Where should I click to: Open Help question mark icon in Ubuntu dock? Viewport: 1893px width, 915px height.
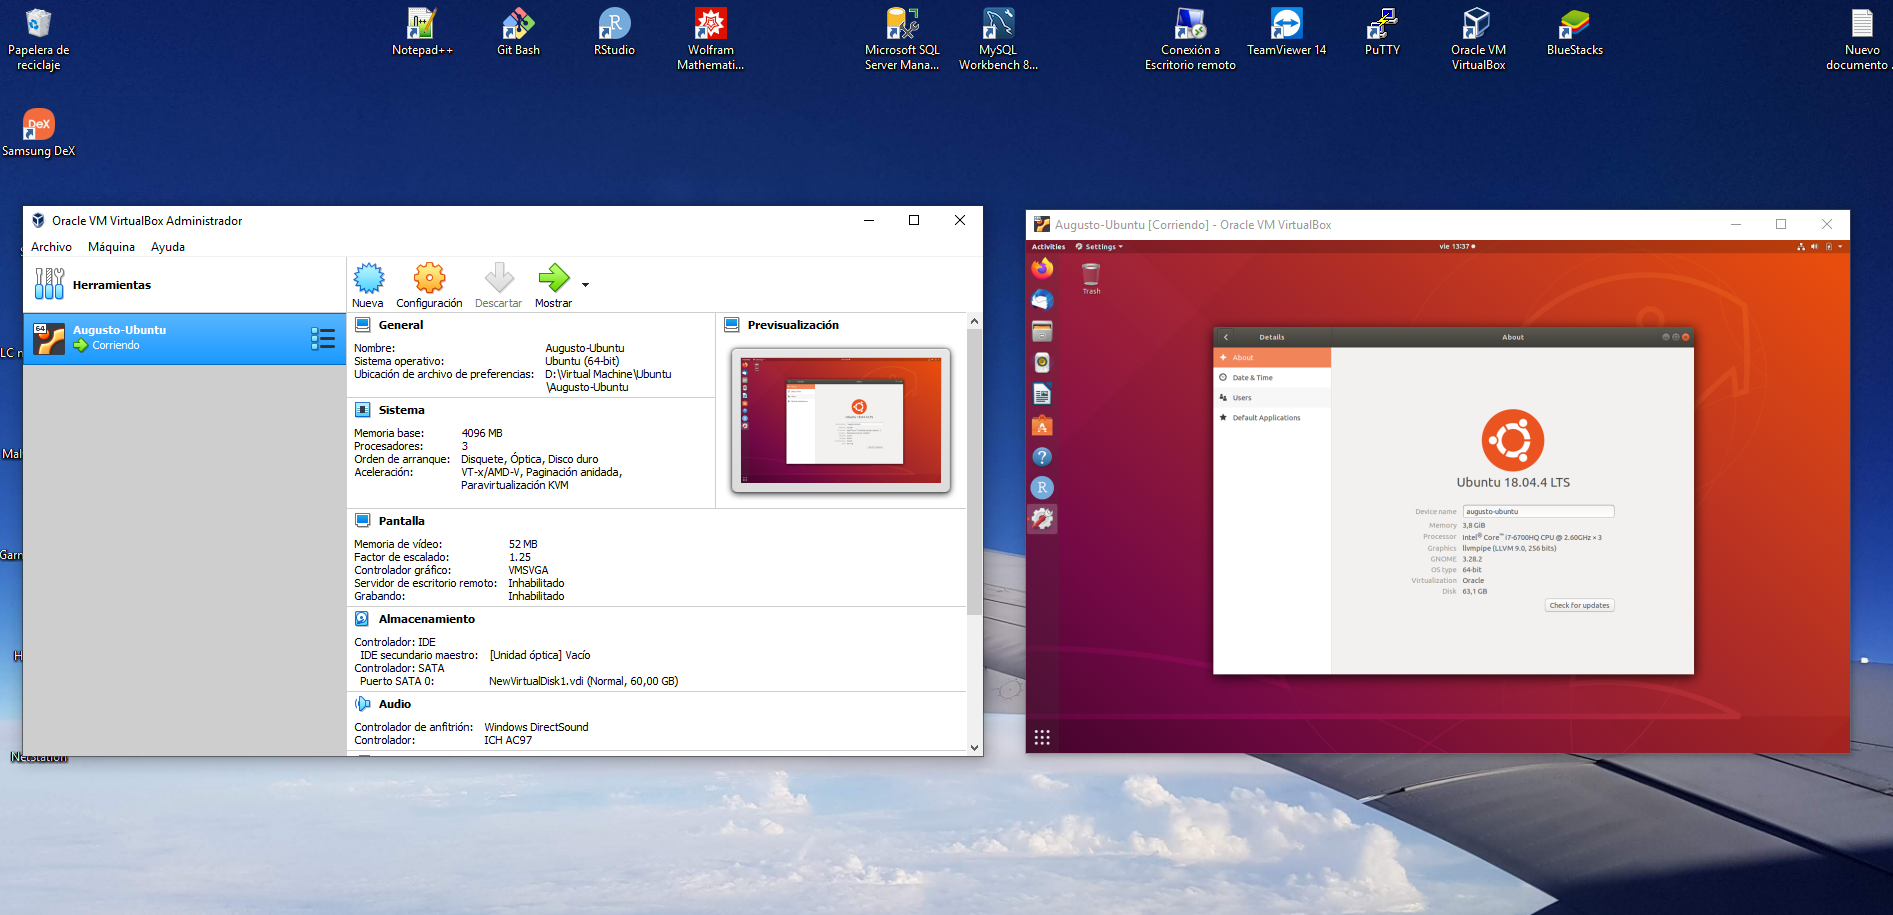point(1042,456)
